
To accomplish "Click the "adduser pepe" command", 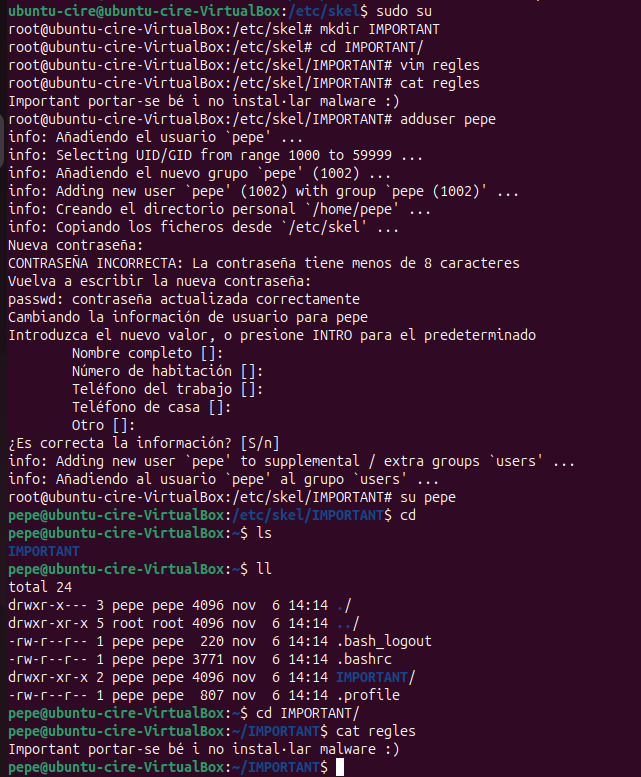I will 447,120.
